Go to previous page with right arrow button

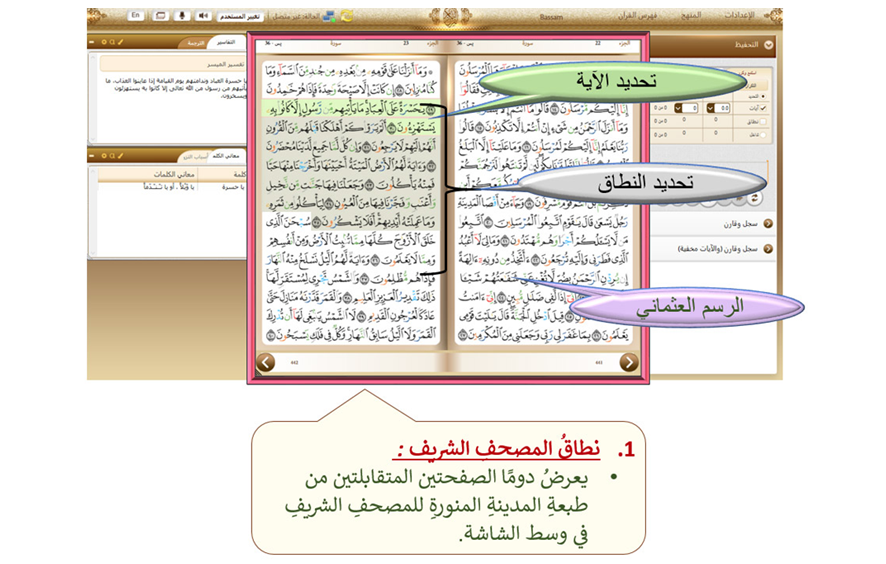(x=629, y=362)
